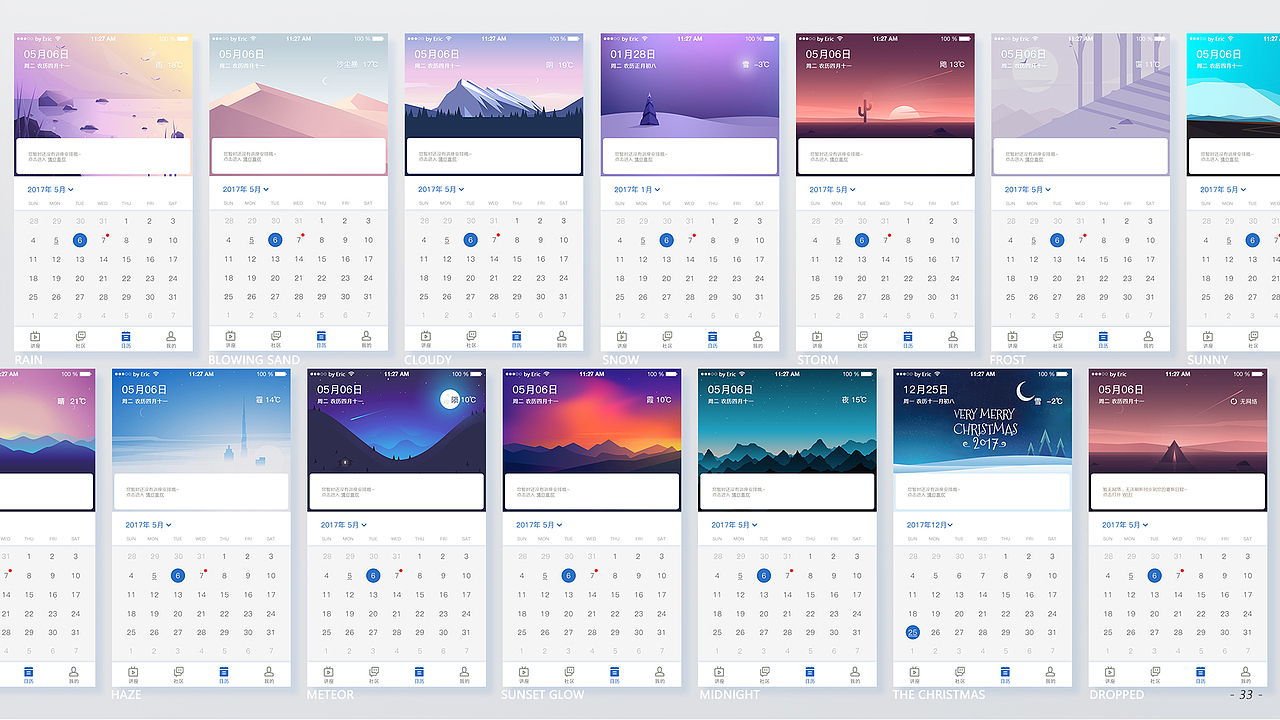
Task: Open the community icon in CLOUDY screen
Action: 471,337
